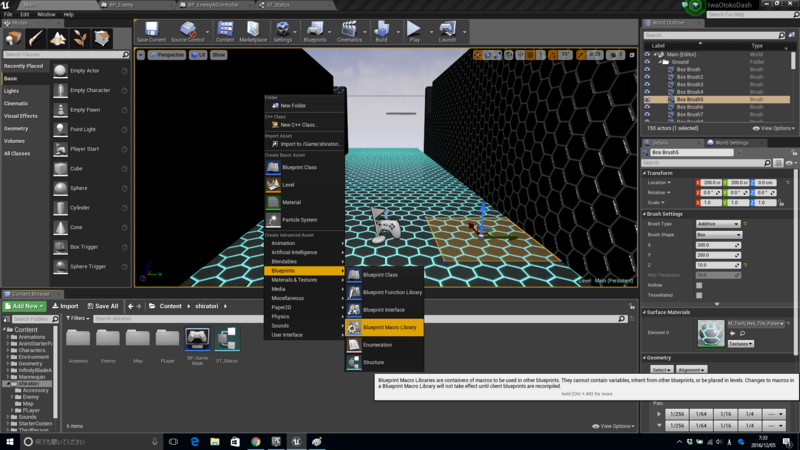Open the Geometry Alignment dropdown button
800x450 pixels.
click(x=691, y=370)
